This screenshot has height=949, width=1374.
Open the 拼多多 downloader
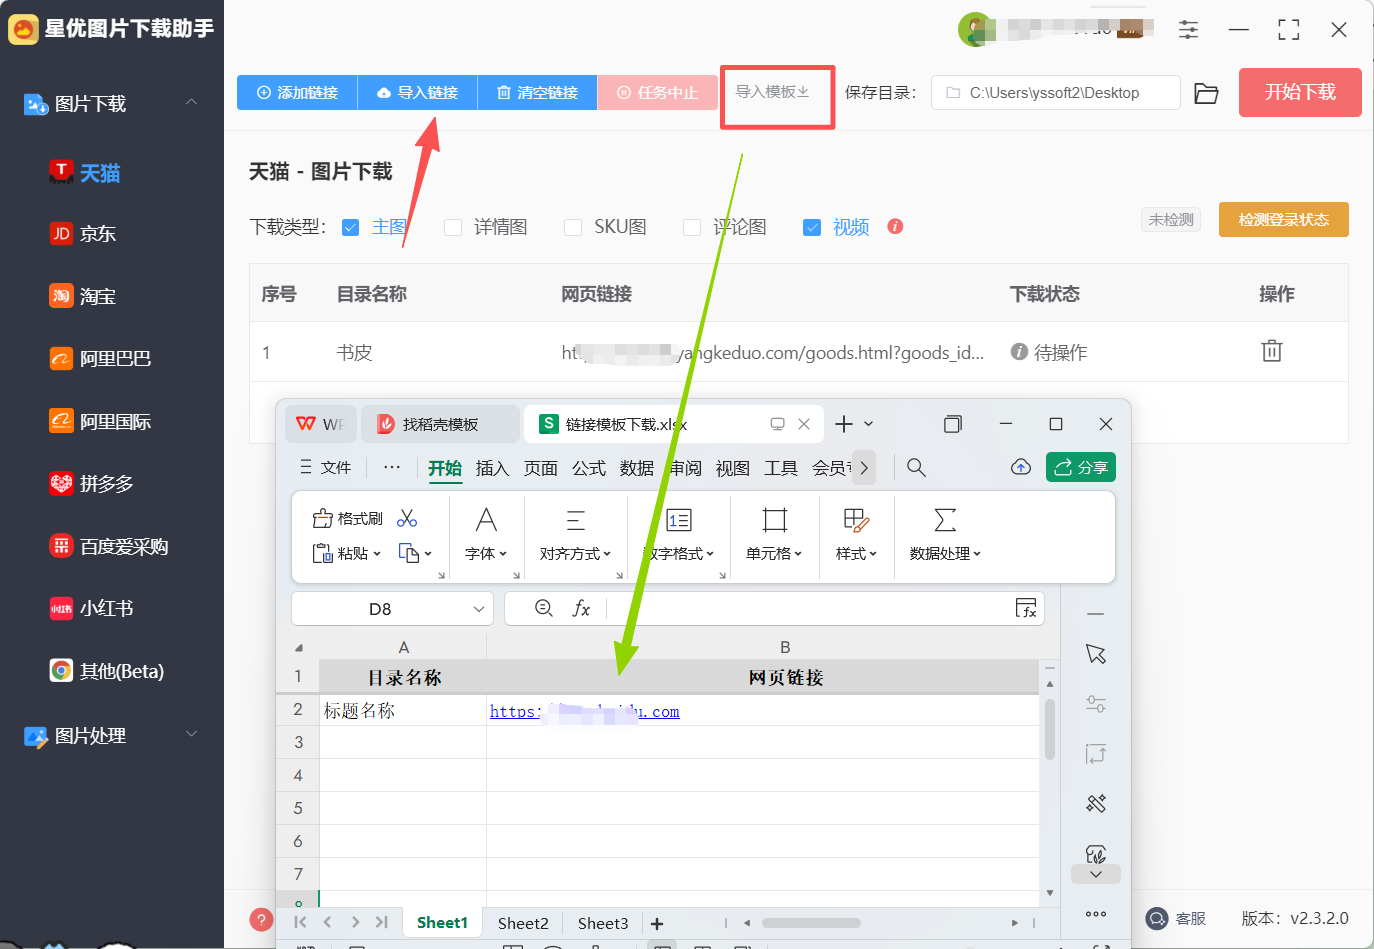92,484
